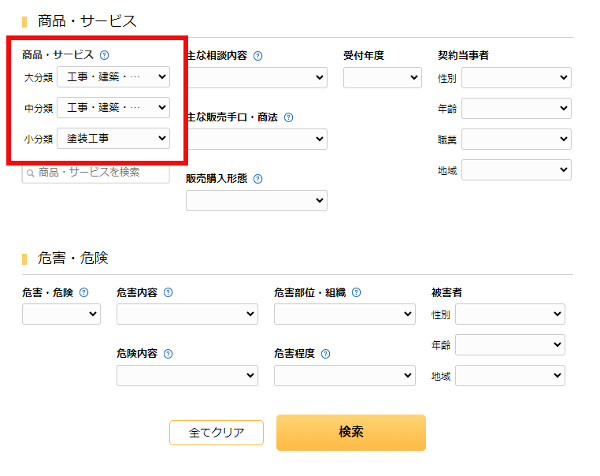The width and height of the screenshot is (600, 476).
Task: Focus the 商品・サービスを検索 input field
Action: click(x=96, y=173)
